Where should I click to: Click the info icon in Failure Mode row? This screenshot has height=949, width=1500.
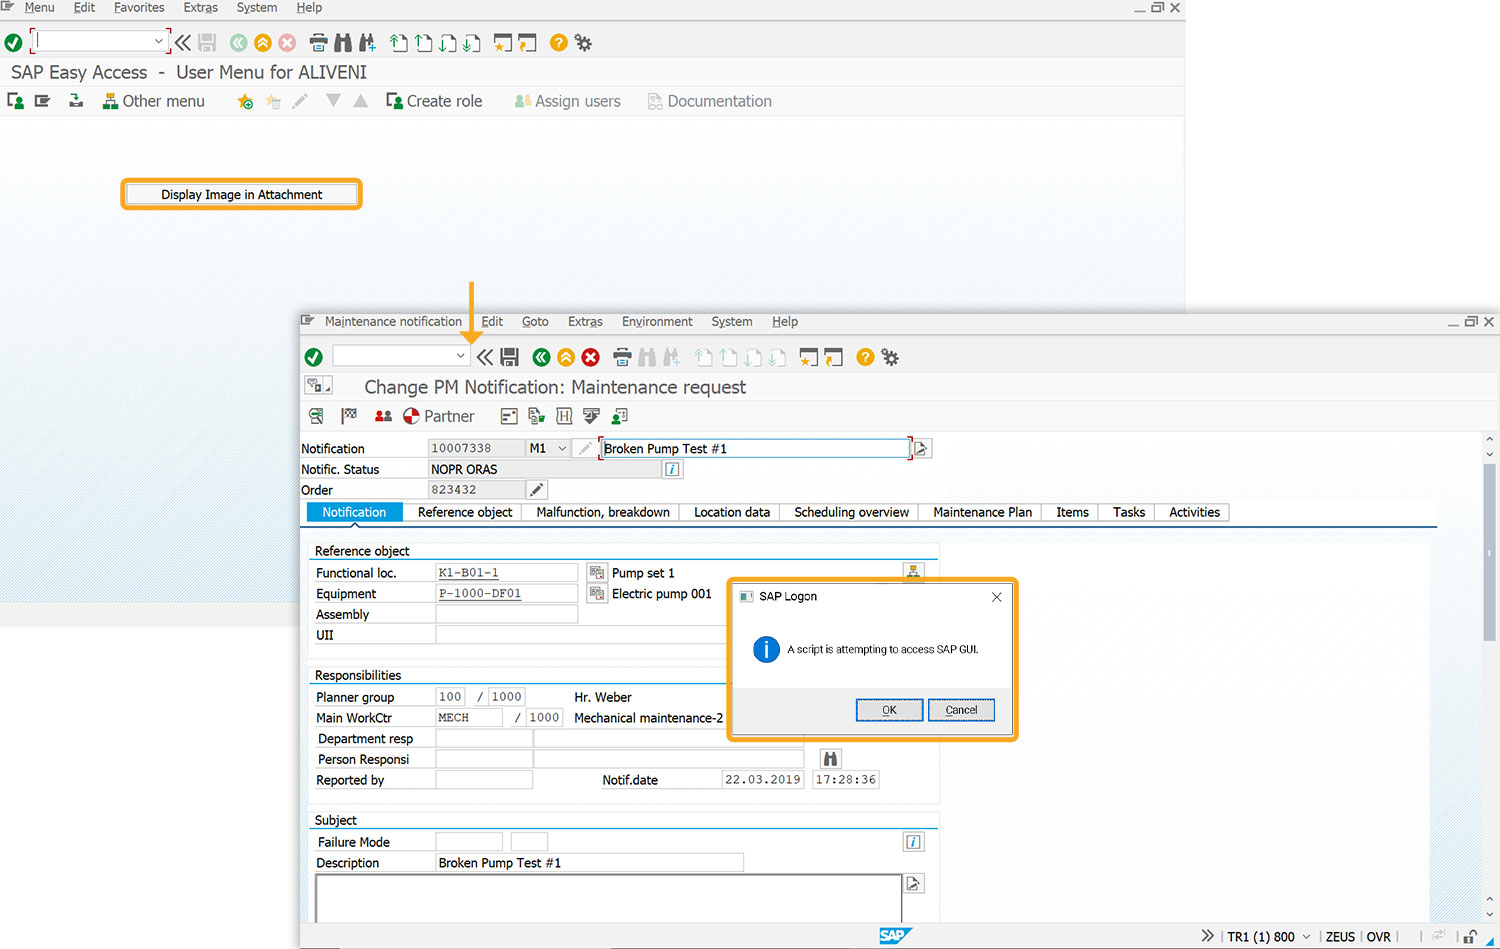pyautogui.click(x=913, y=842)
